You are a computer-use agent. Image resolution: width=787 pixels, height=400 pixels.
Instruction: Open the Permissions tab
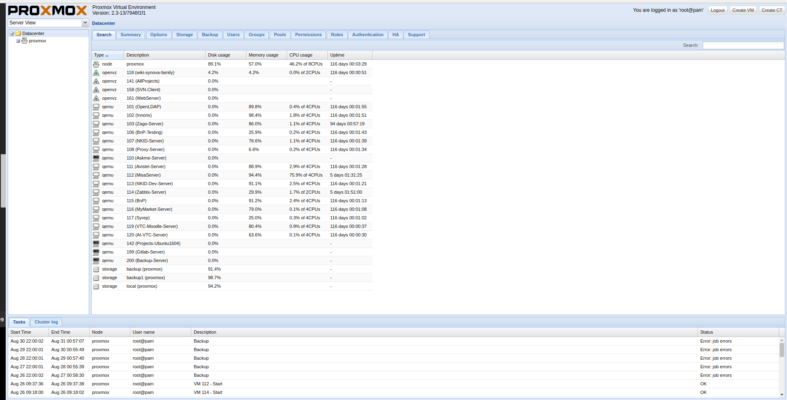pyautogui.click(x=308, y=34)
